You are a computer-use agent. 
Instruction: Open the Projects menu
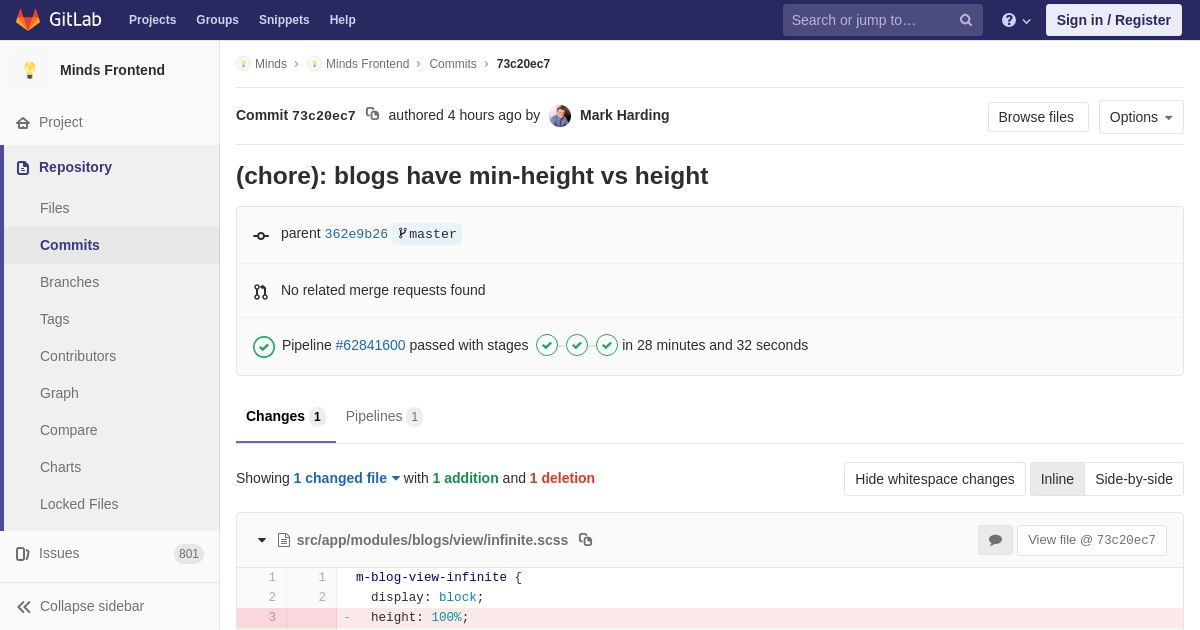pyautogui.click(x=152, y=20)
